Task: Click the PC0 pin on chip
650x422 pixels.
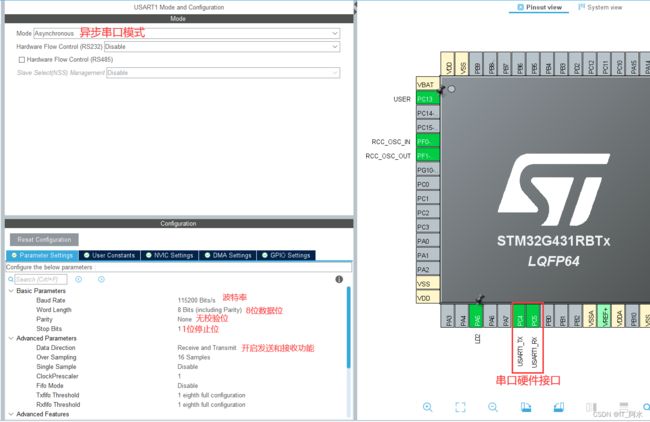Action: point(428,184)
